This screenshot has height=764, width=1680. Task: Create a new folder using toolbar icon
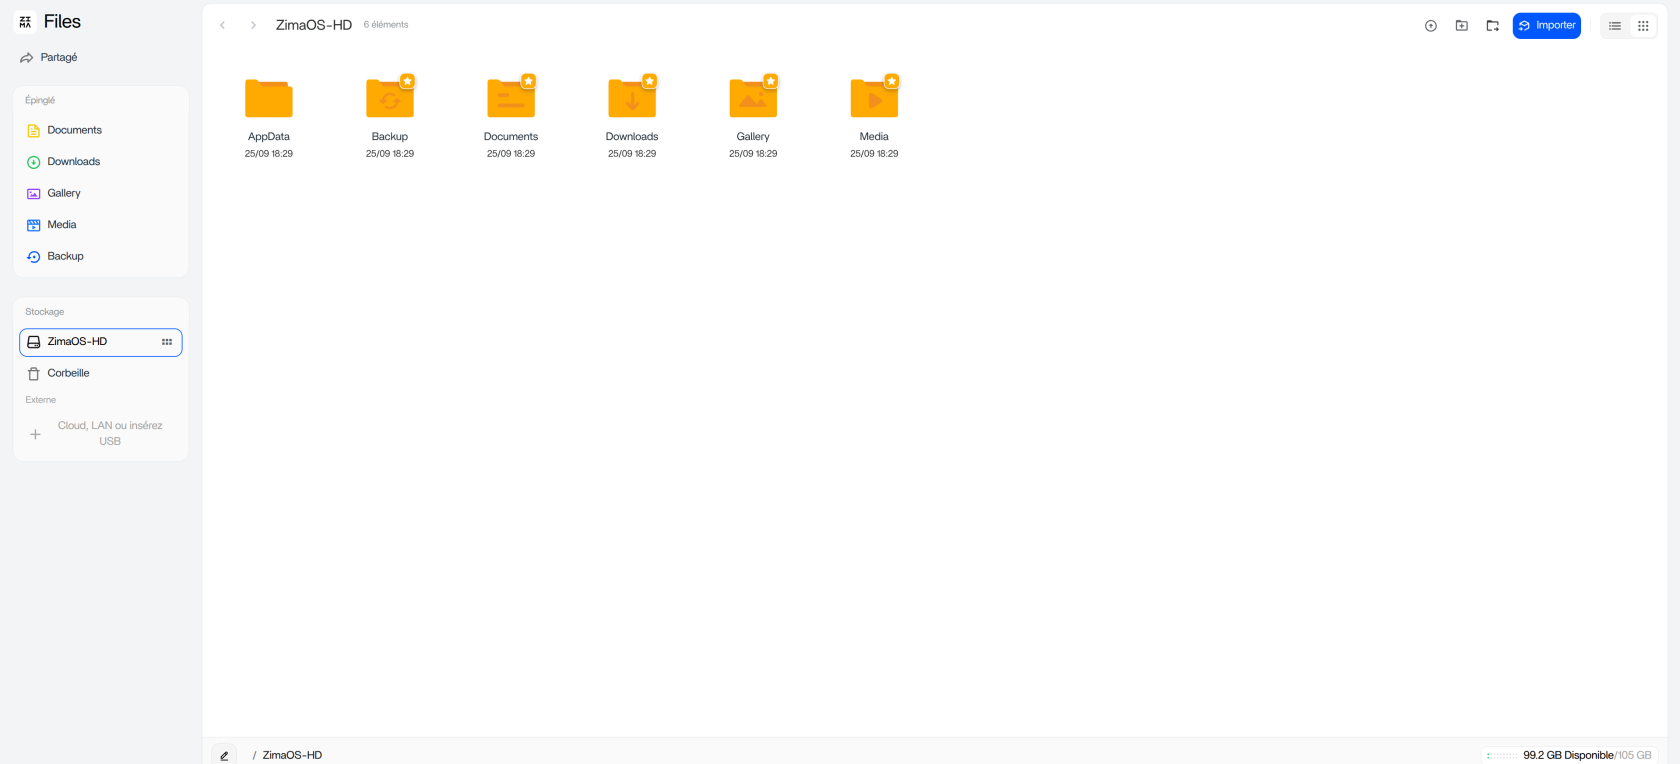pos(1461,26)
